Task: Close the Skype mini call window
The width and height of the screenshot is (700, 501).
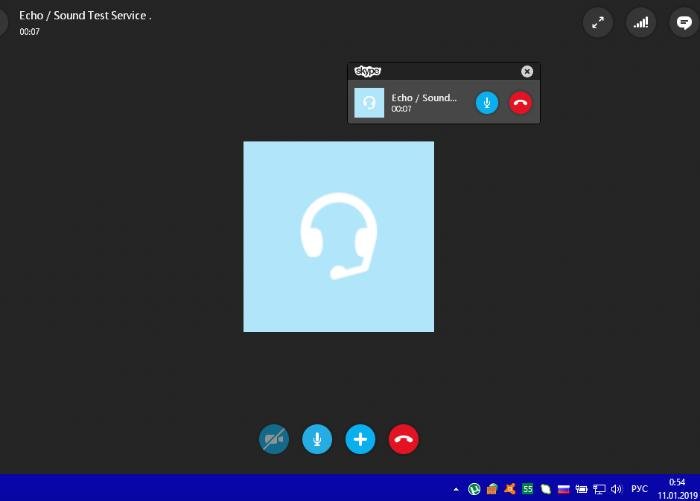Action: pyautogui.click(x=527, y=71)
